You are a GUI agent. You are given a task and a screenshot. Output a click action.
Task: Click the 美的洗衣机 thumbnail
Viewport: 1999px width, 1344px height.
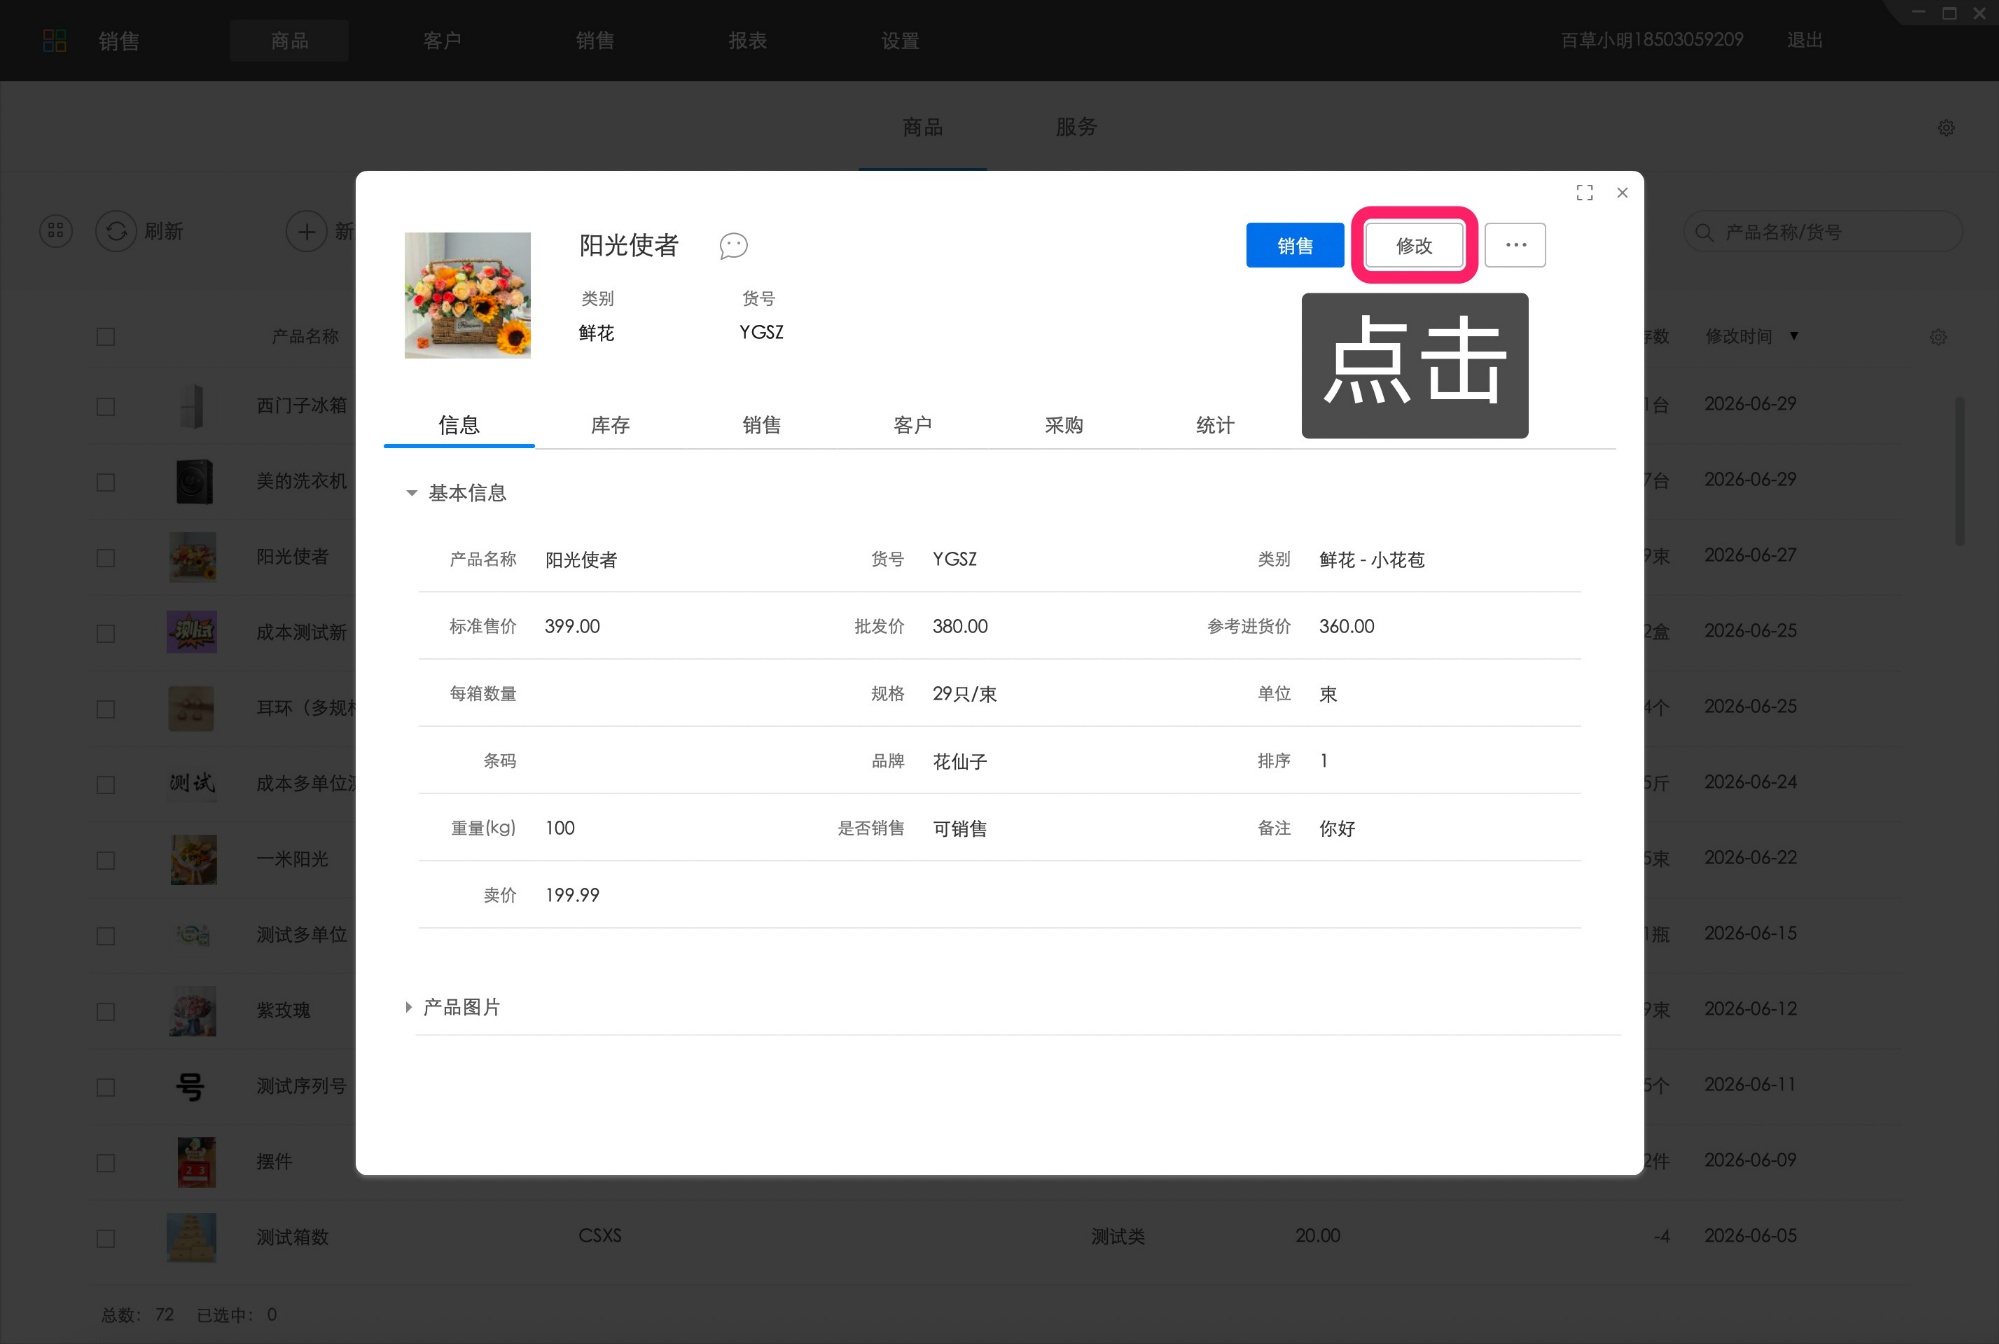click(x=193, y=481)
